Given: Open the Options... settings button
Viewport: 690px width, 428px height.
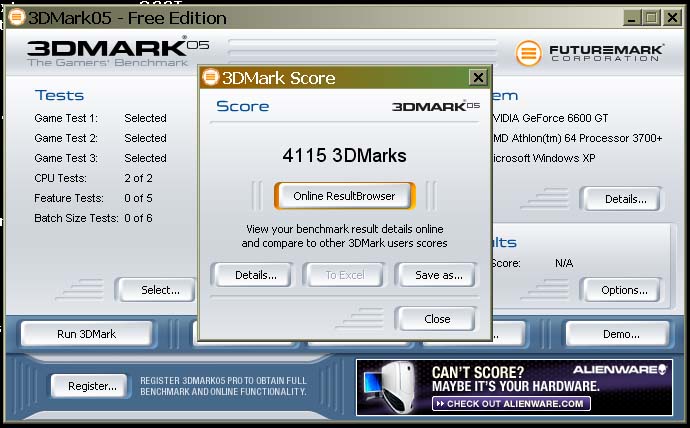Looking at the screenshot, I should pyautogui.click(x=624, y=290).
